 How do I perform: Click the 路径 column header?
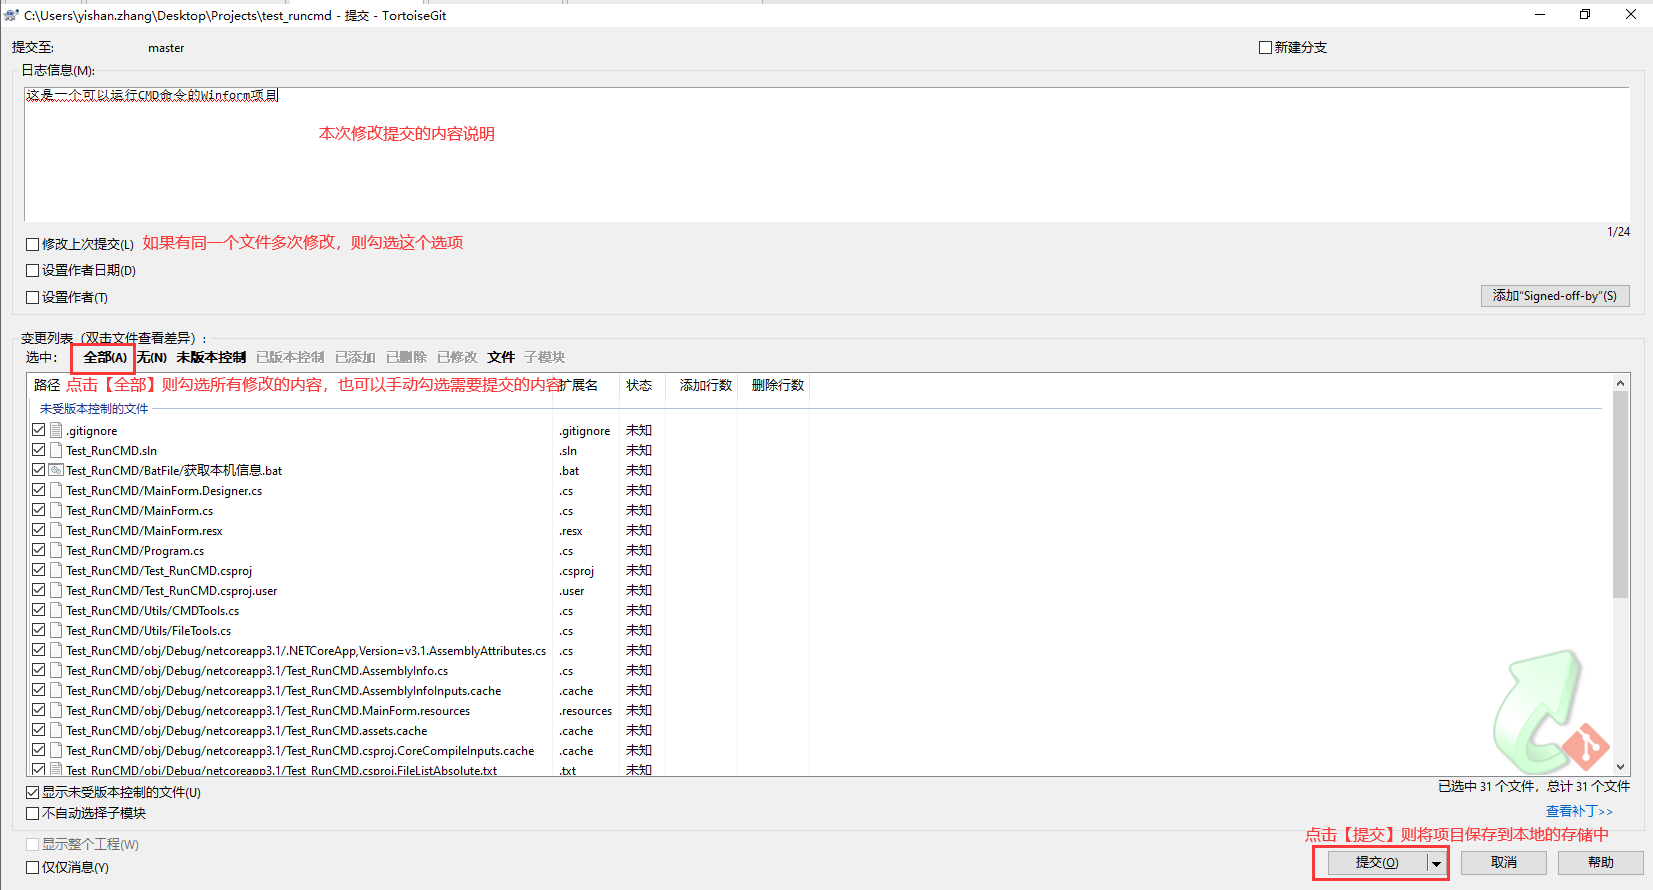(x=47, y=385)
